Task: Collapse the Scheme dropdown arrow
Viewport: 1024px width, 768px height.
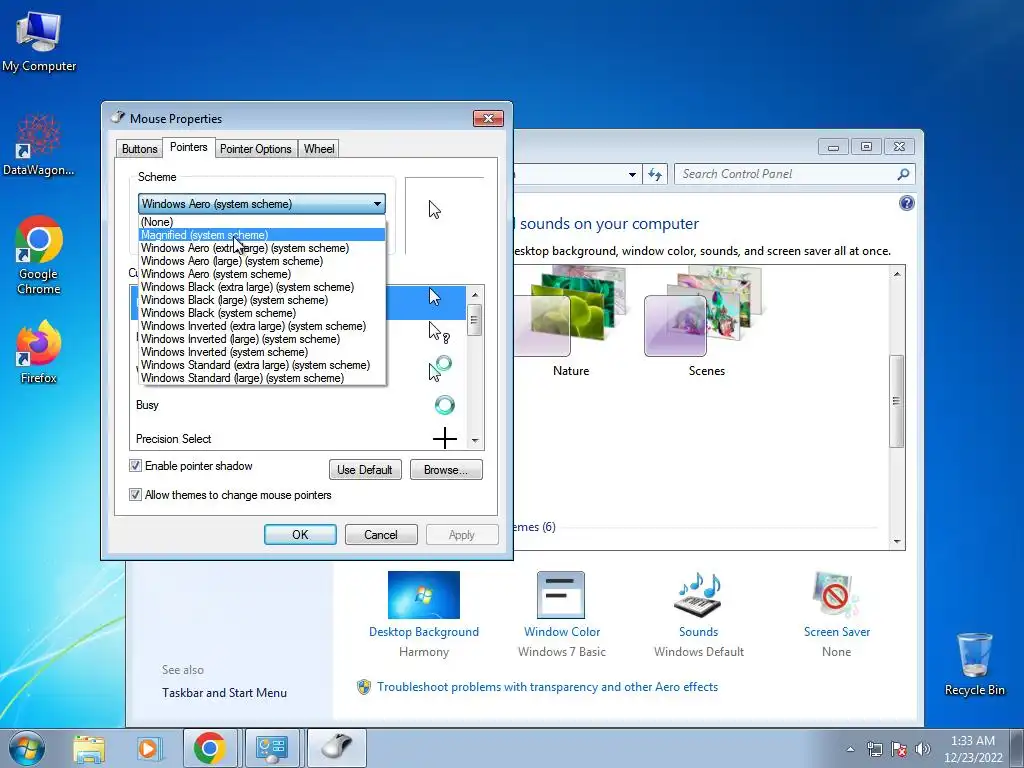Action: coord(377,204)
